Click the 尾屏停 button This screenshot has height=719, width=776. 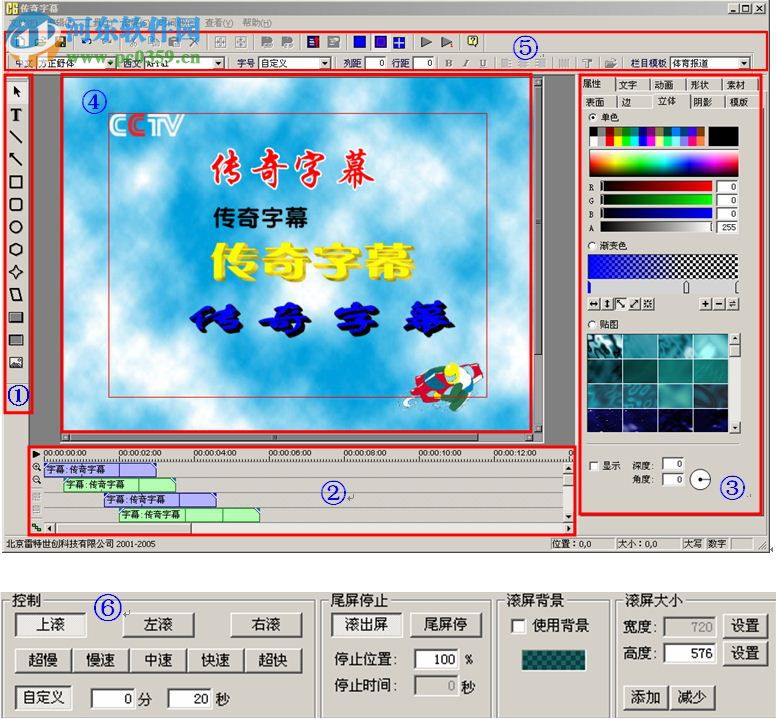(x=445, y=624)
